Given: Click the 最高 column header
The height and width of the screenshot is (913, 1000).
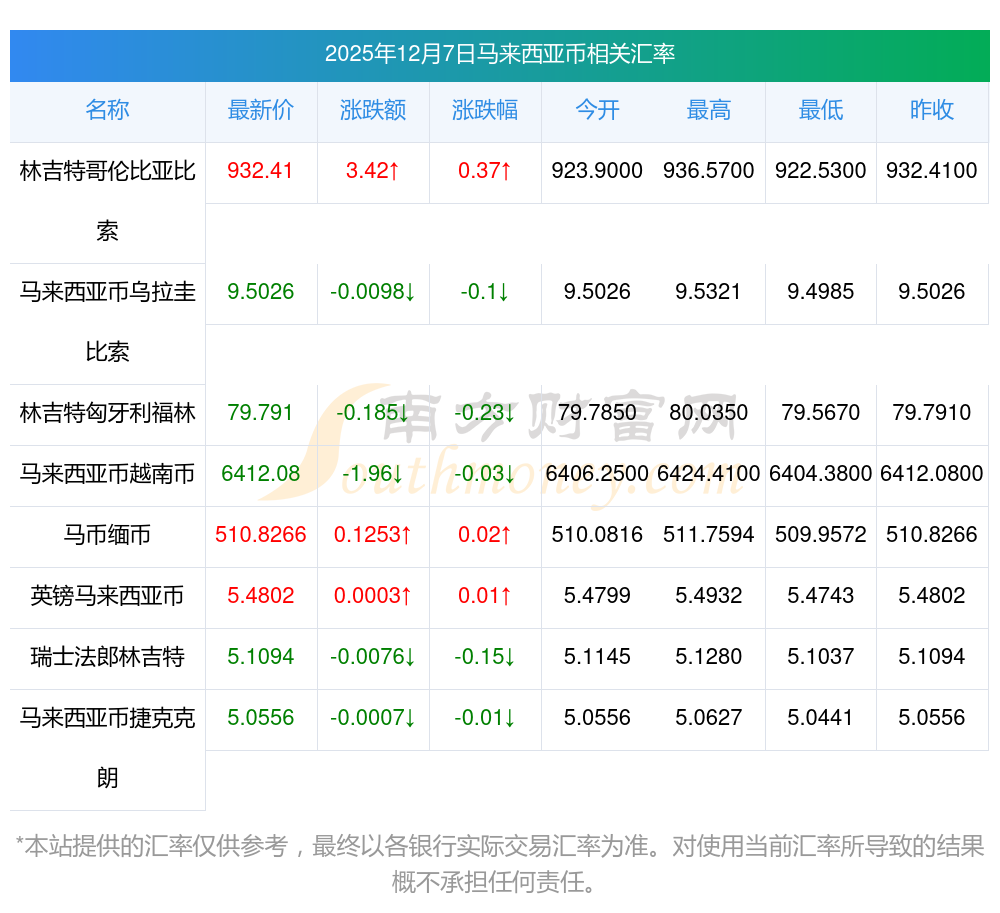Looking at the screenshot, I should coord(708,111).
